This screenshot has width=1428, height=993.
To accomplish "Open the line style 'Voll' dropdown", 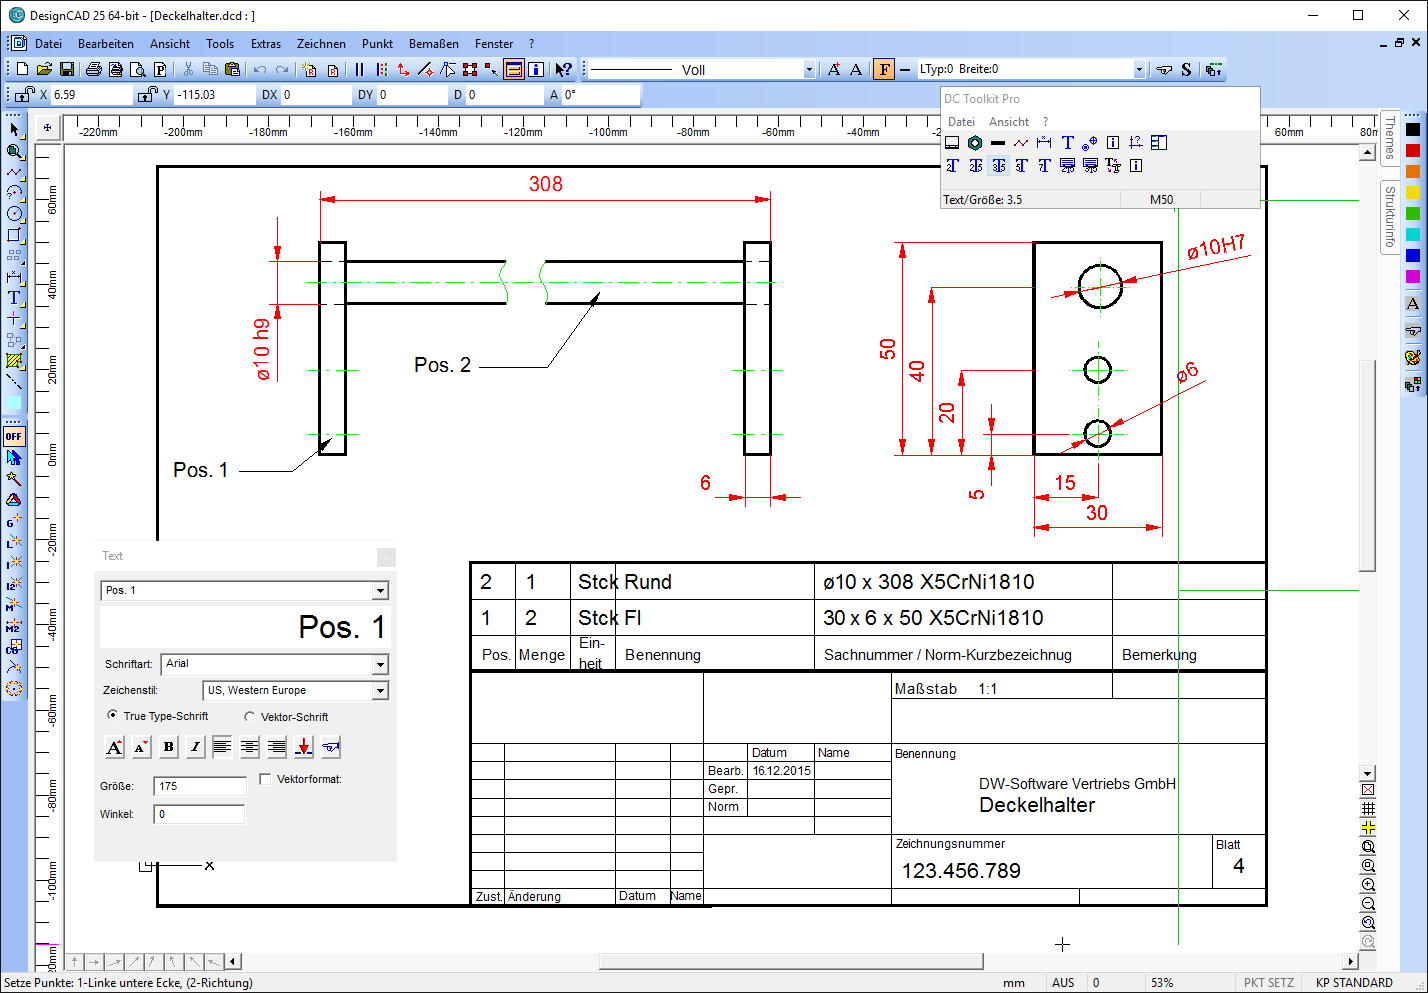I will [x=809, y=70].
